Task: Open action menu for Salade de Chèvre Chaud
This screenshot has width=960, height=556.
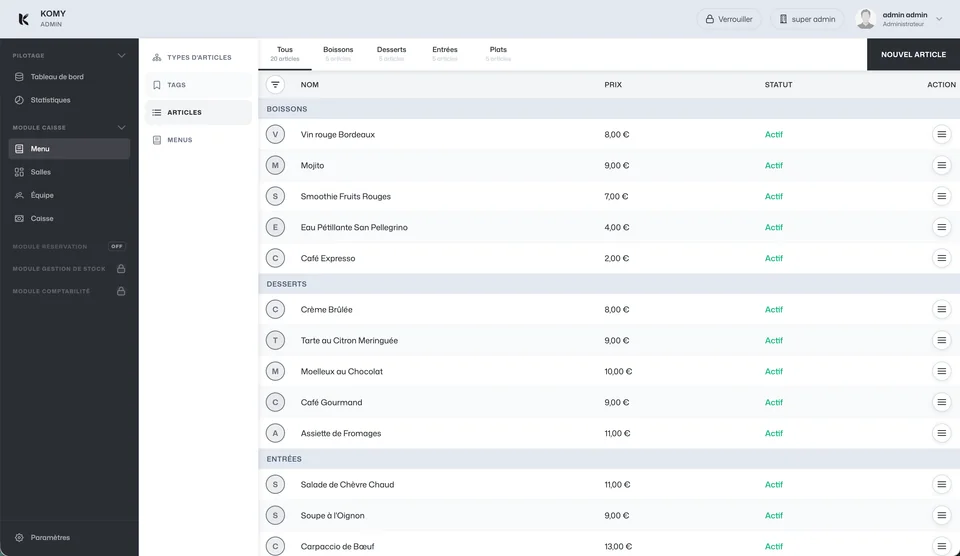Action: pos(942,484)
